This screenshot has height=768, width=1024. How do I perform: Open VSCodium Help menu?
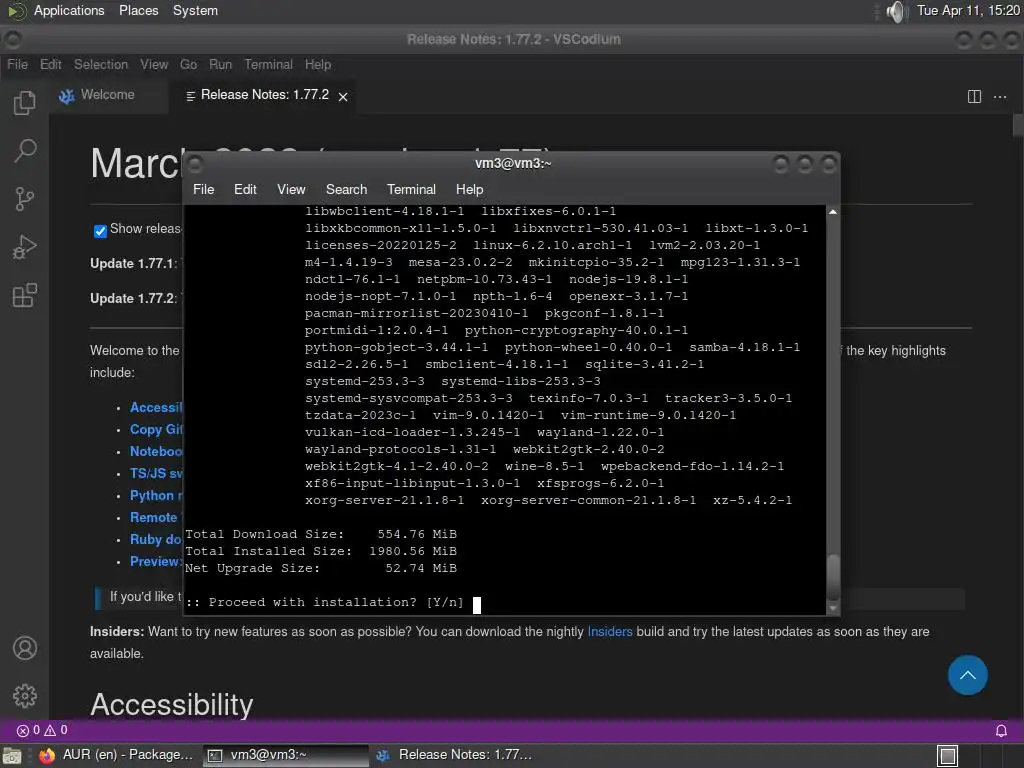tap(318, 64)
